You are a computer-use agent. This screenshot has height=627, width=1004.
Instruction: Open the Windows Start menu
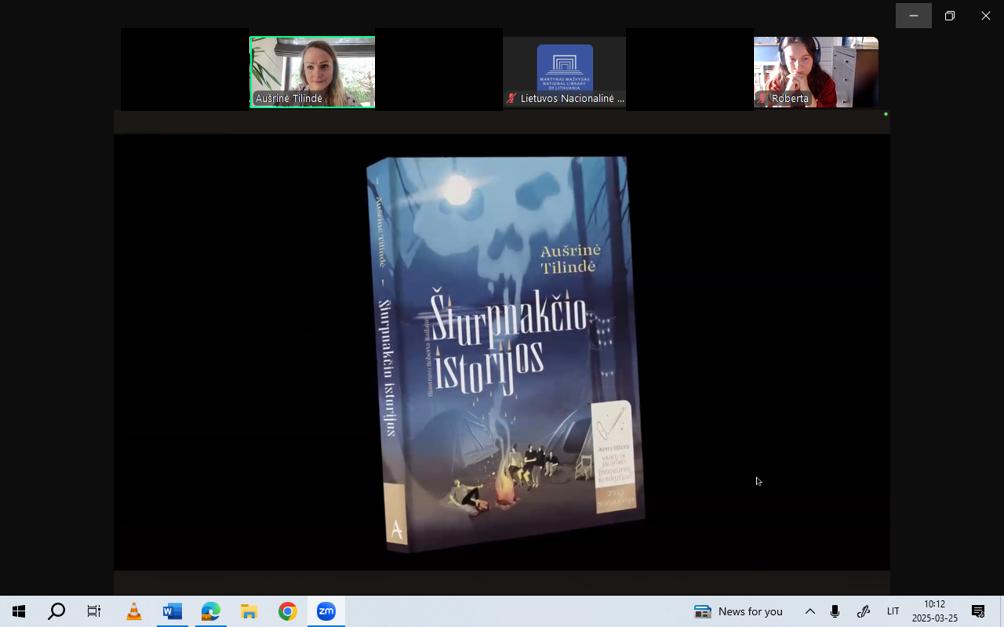[x=18, y=612]
